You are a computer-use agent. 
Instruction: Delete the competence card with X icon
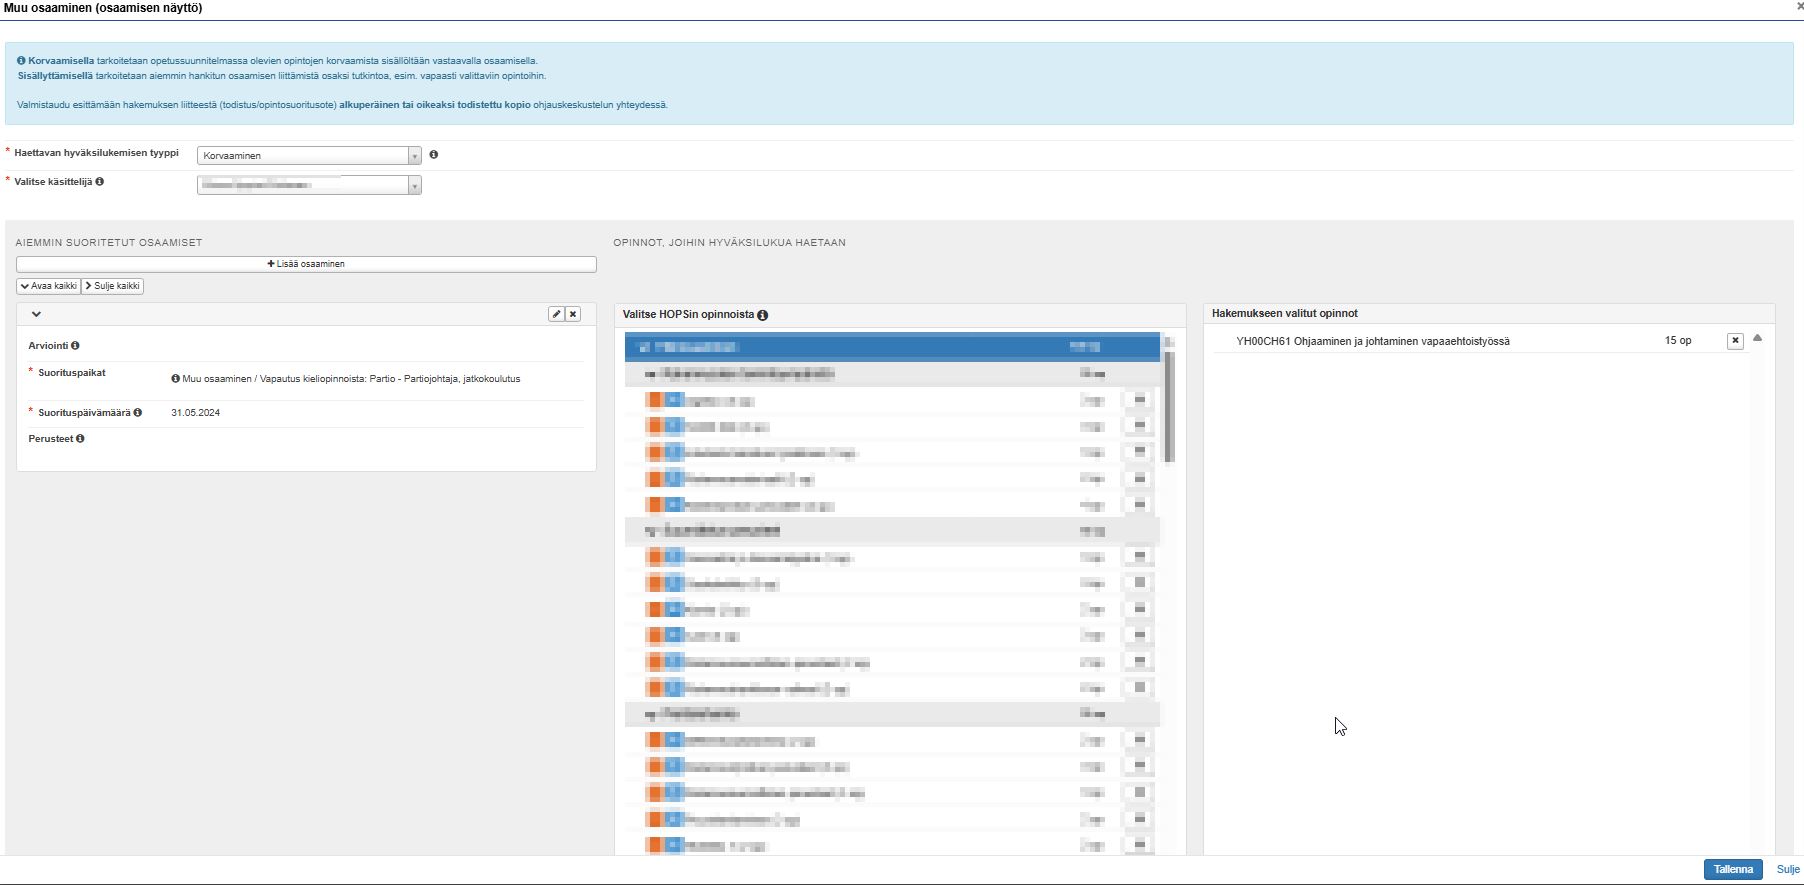(573, 314)
